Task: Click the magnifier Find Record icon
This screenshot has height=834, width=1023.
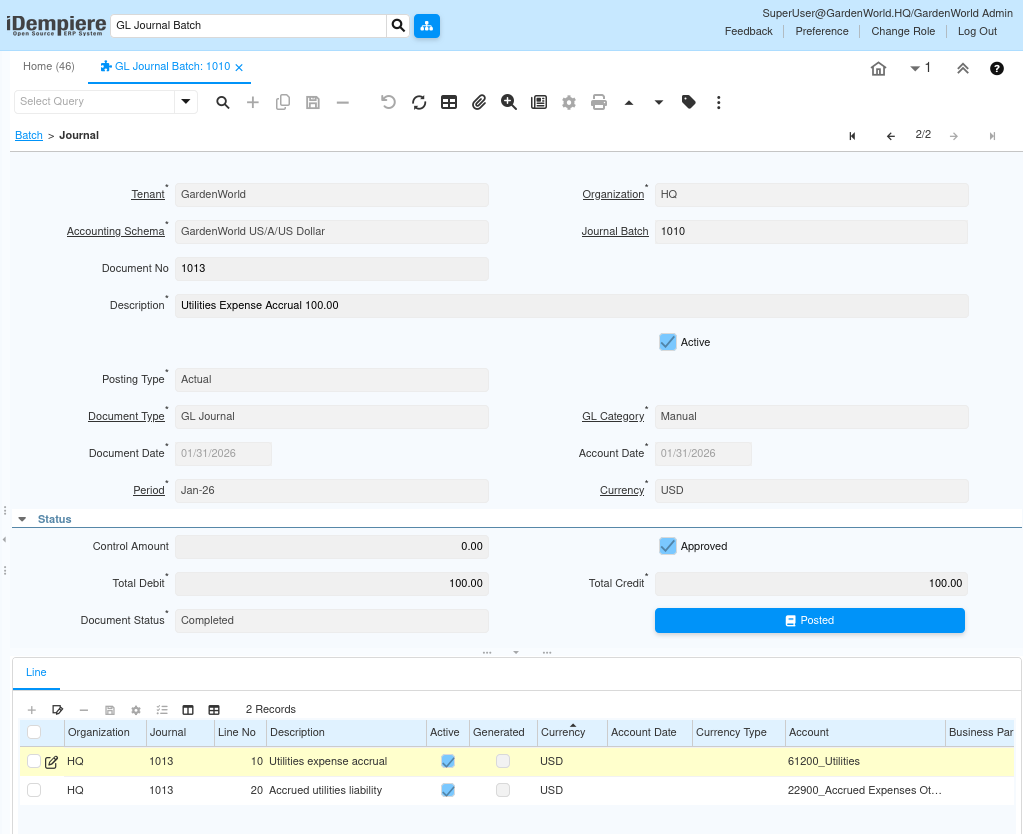Action: point(223,102)
